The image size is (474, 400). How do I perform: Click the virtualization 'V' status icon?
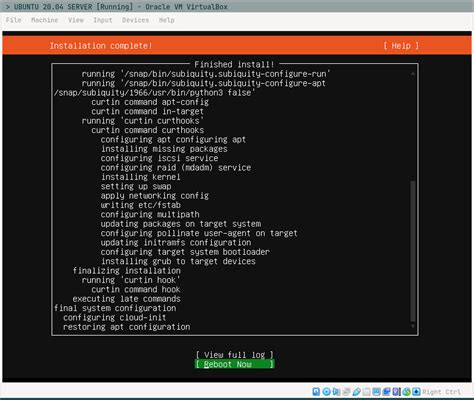pos(396,392)
